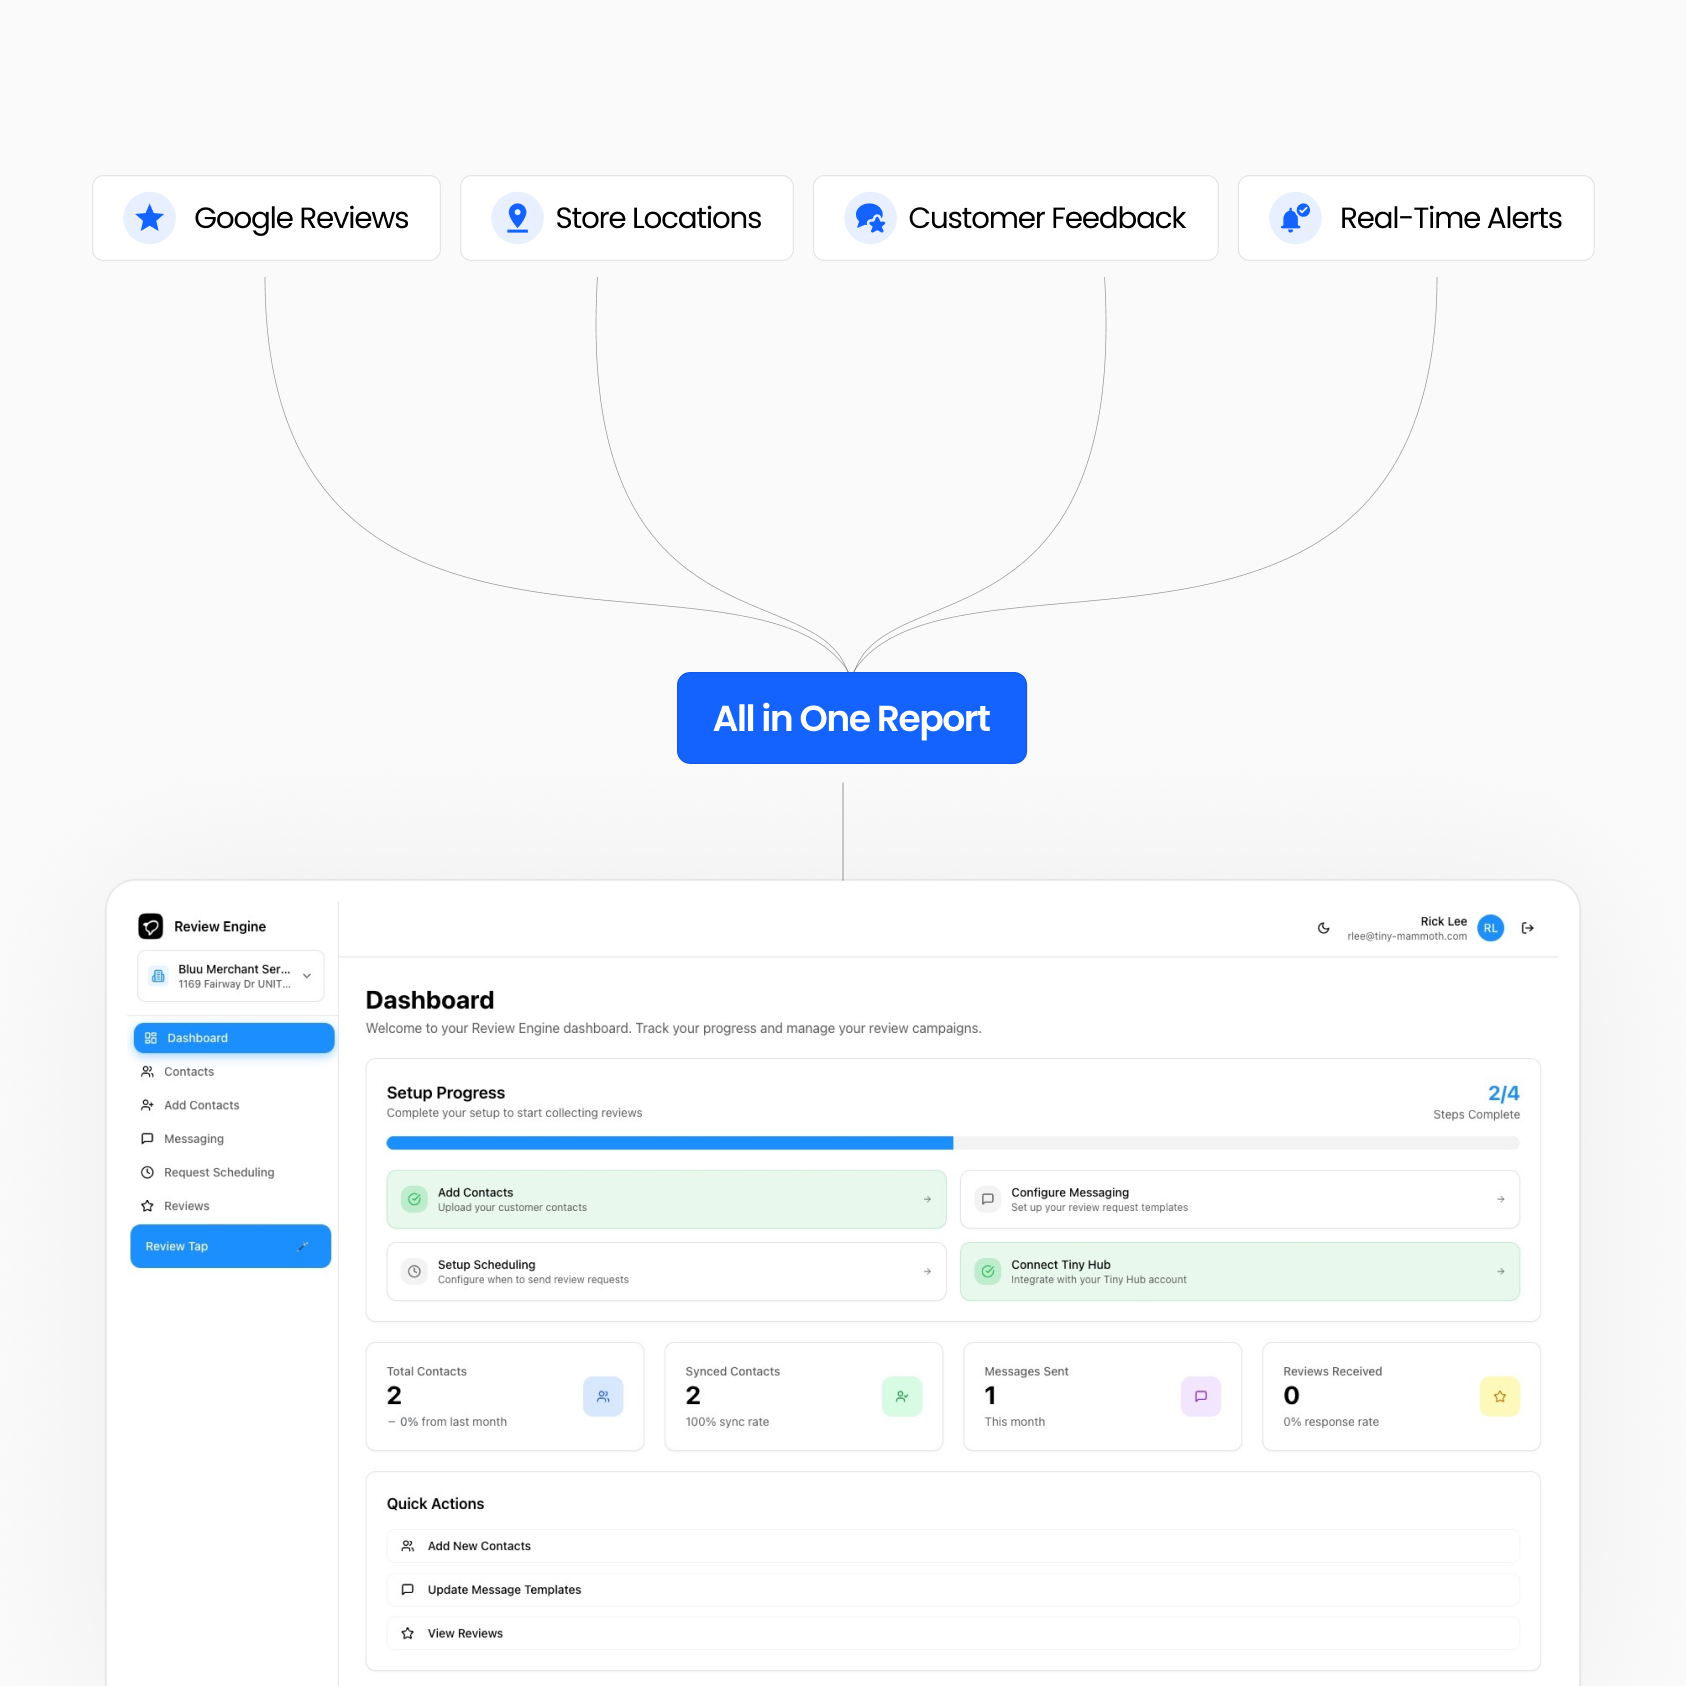Click the Setup Progress bar

tap(953, 1143)
